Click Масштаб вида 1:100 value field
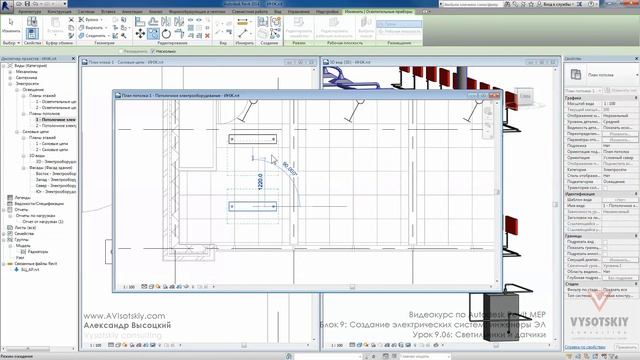Image resolution: width=640 pixels, height=360 pixels. coord(619,104)
